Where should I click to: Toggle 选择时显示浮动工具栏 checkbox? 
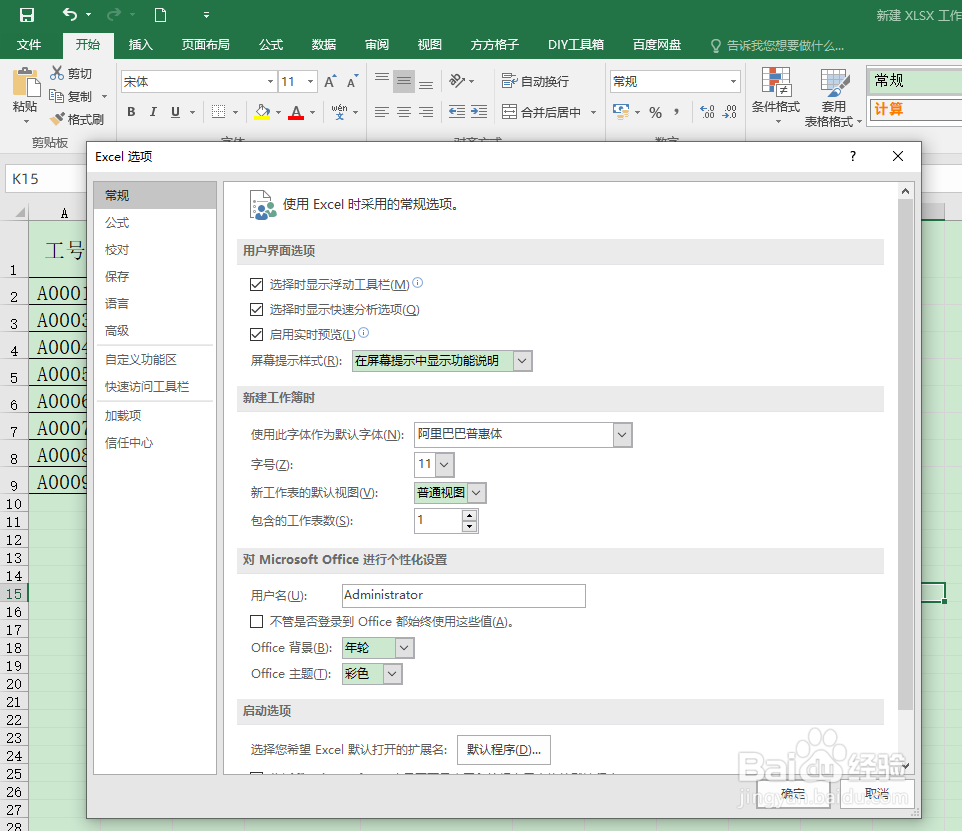coord(256,285)
